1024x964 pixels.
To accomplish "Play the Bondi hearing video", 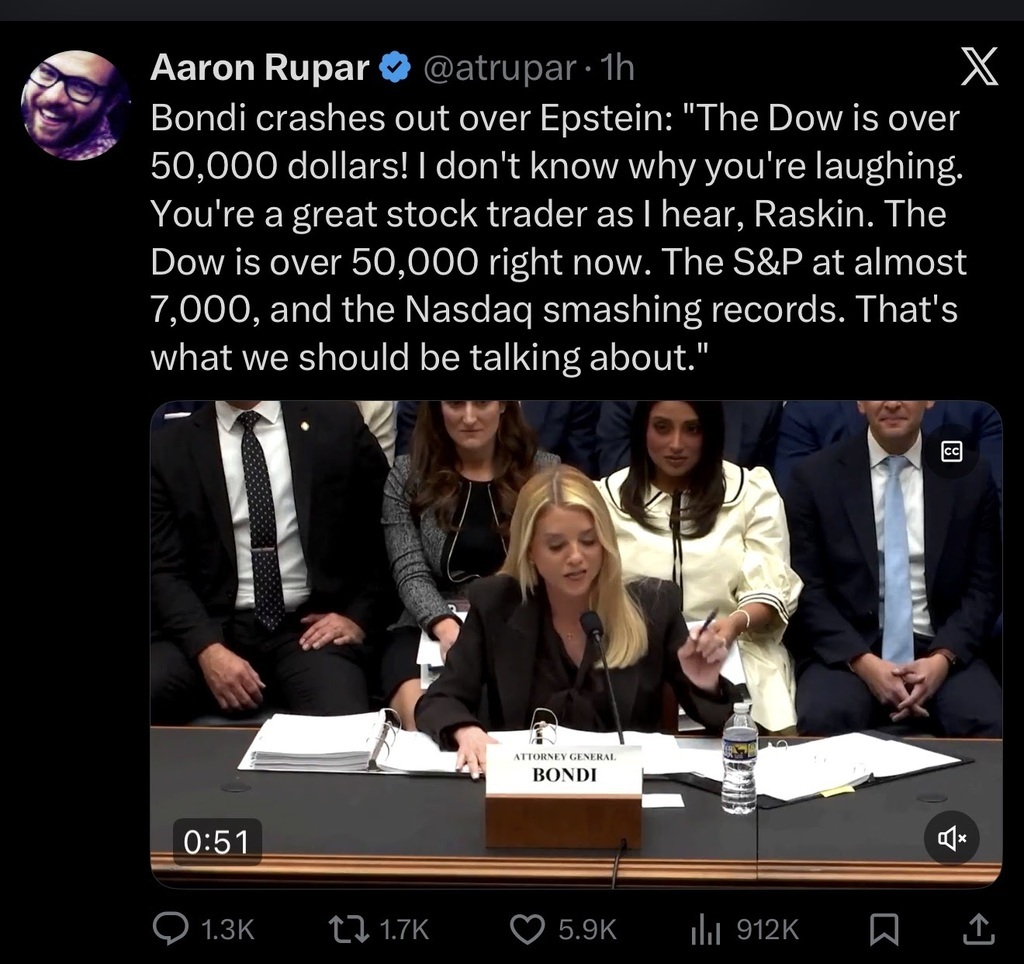I will pos(576,644).
